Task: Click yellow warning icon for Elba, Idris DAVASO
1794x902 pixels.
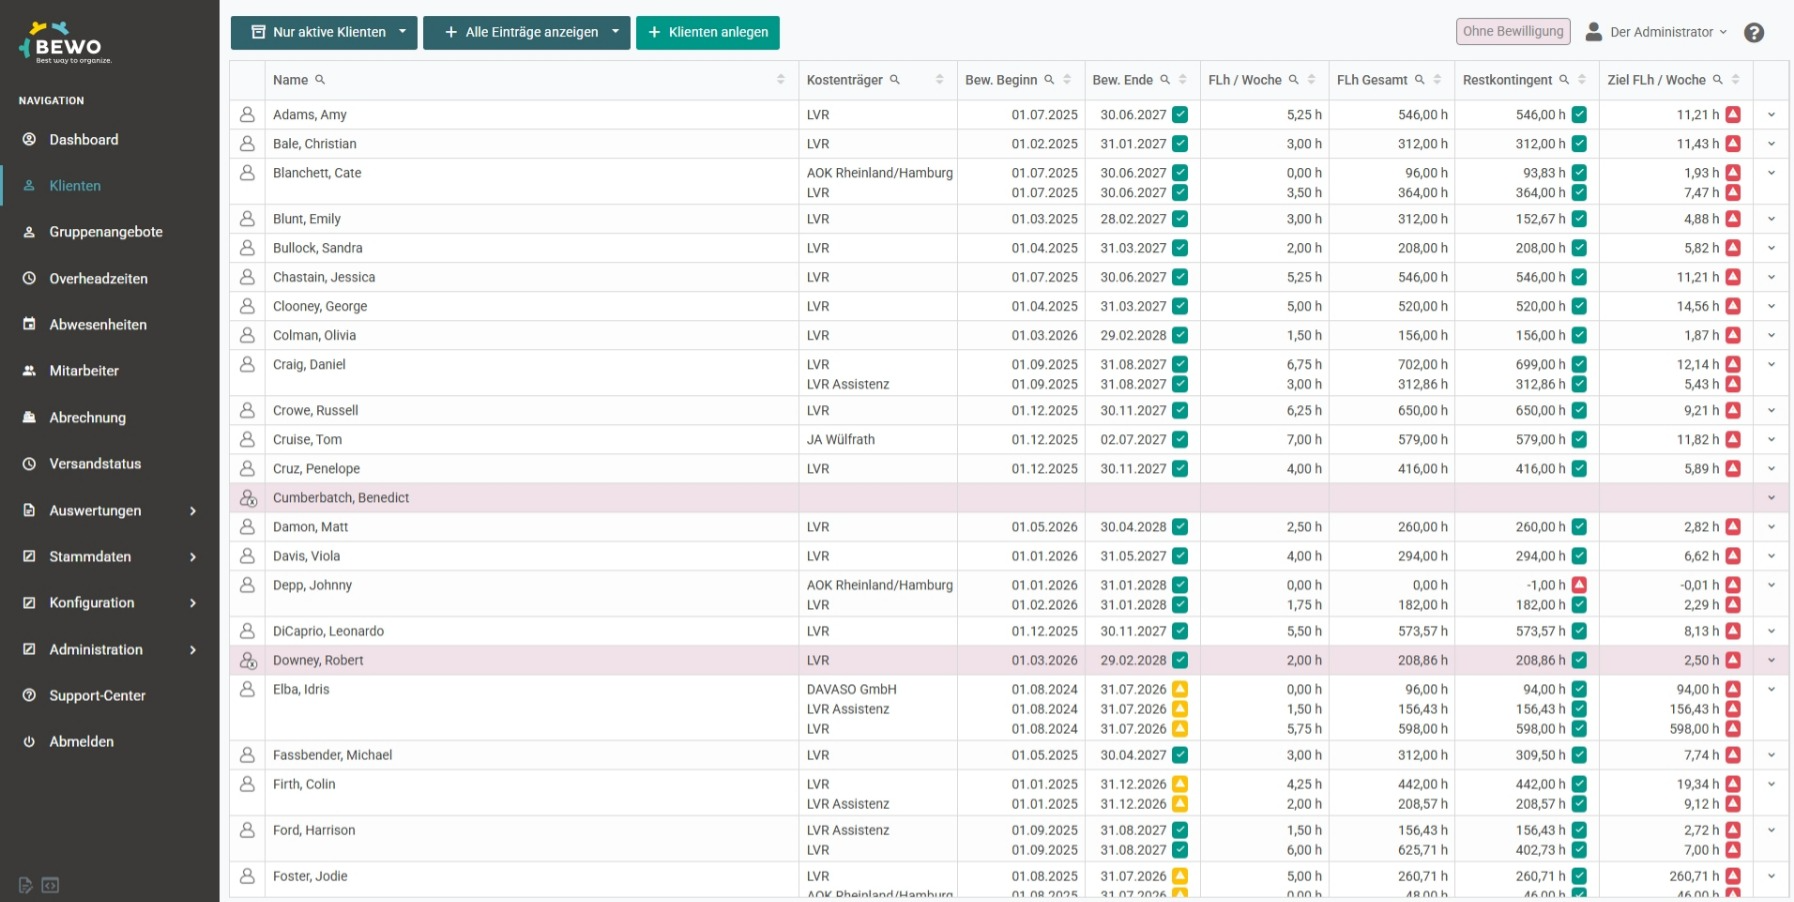Action: [x=1180, y=690]
